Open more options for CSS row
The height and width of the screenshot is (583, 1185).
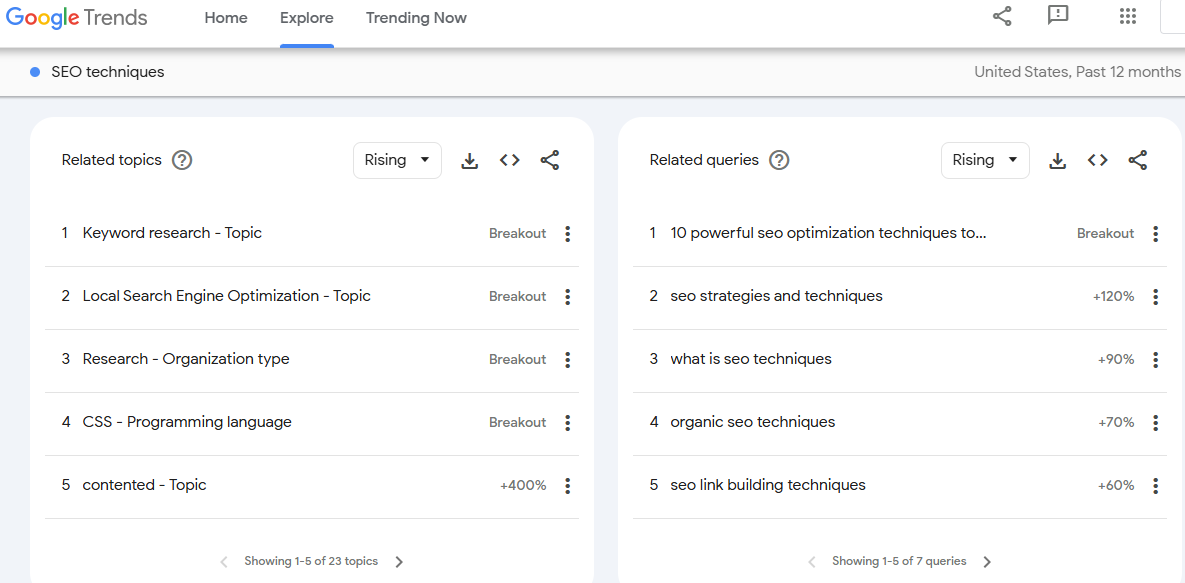[568, 423]
